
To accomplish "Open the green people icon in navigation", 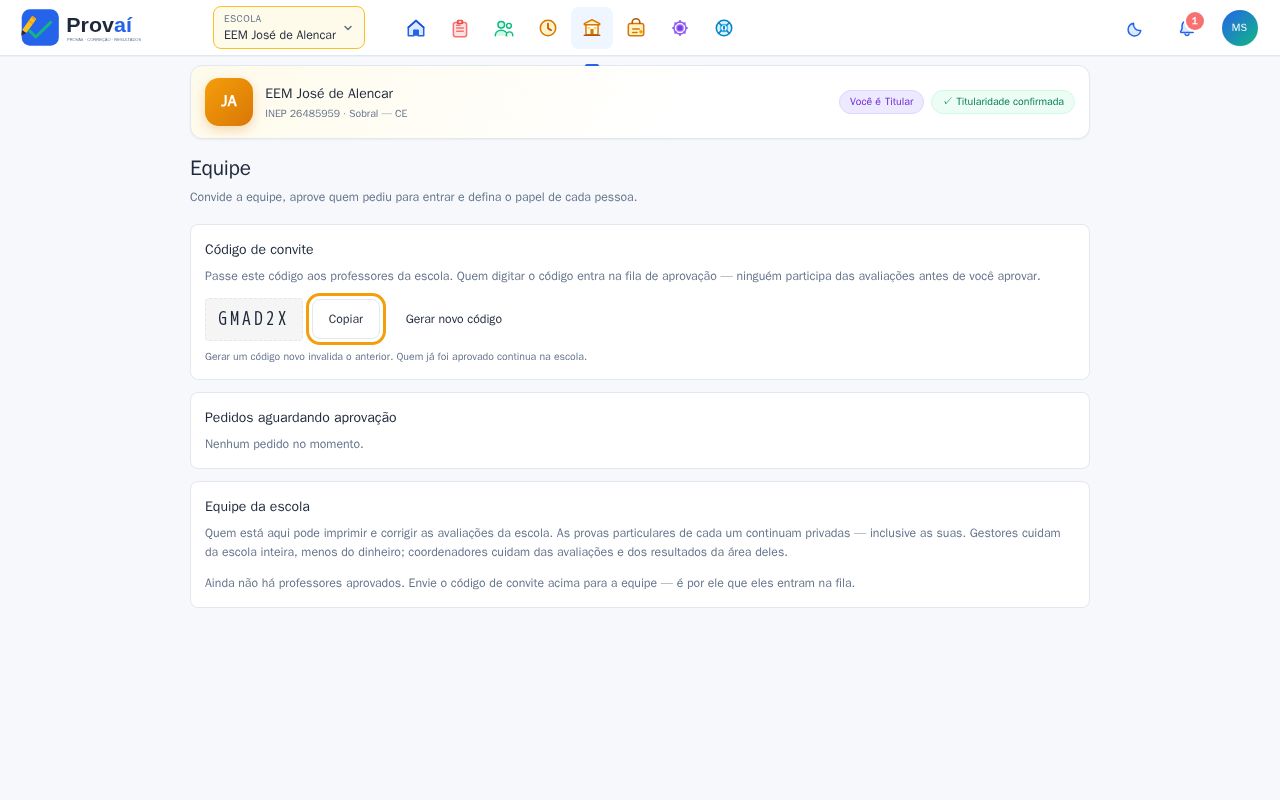I will [504, 28].
